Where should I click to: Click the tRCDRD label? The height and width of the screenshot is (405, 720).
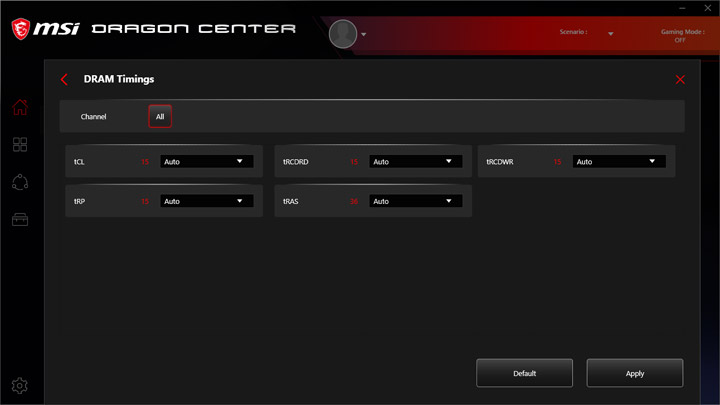pos(296,162)
